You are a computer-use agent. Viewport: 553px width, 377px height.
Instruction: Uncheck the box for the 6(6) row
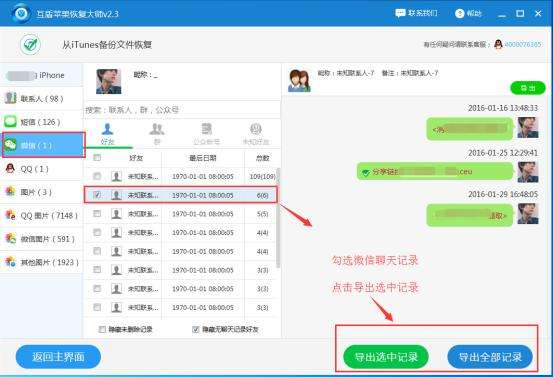(x=97, y=195)
